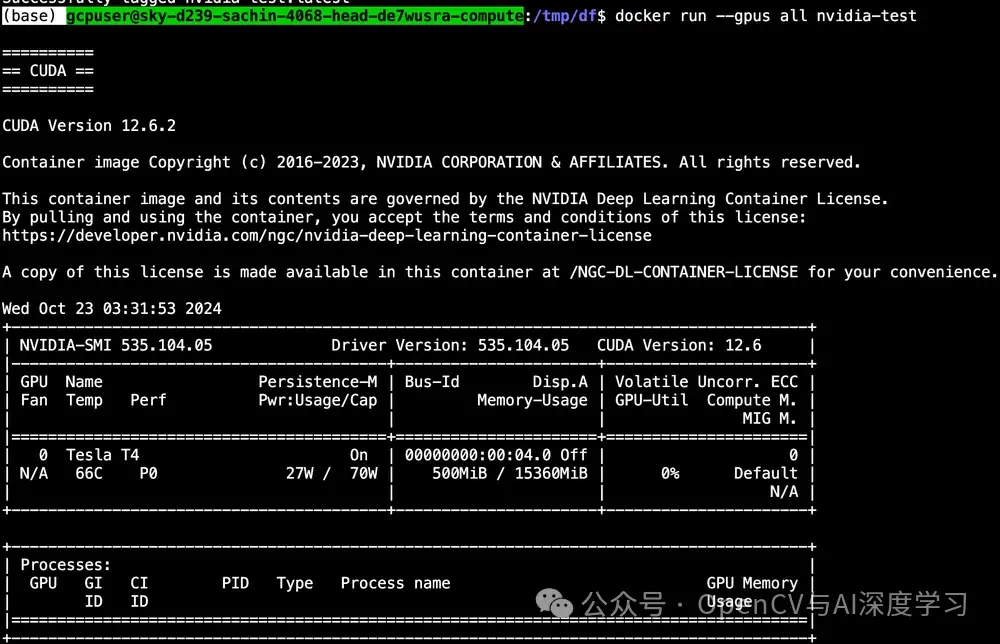1000x644 pixels.
Task: Click the "Pwr:Usage/Cap" column header
Action: [x=318, y=400]
